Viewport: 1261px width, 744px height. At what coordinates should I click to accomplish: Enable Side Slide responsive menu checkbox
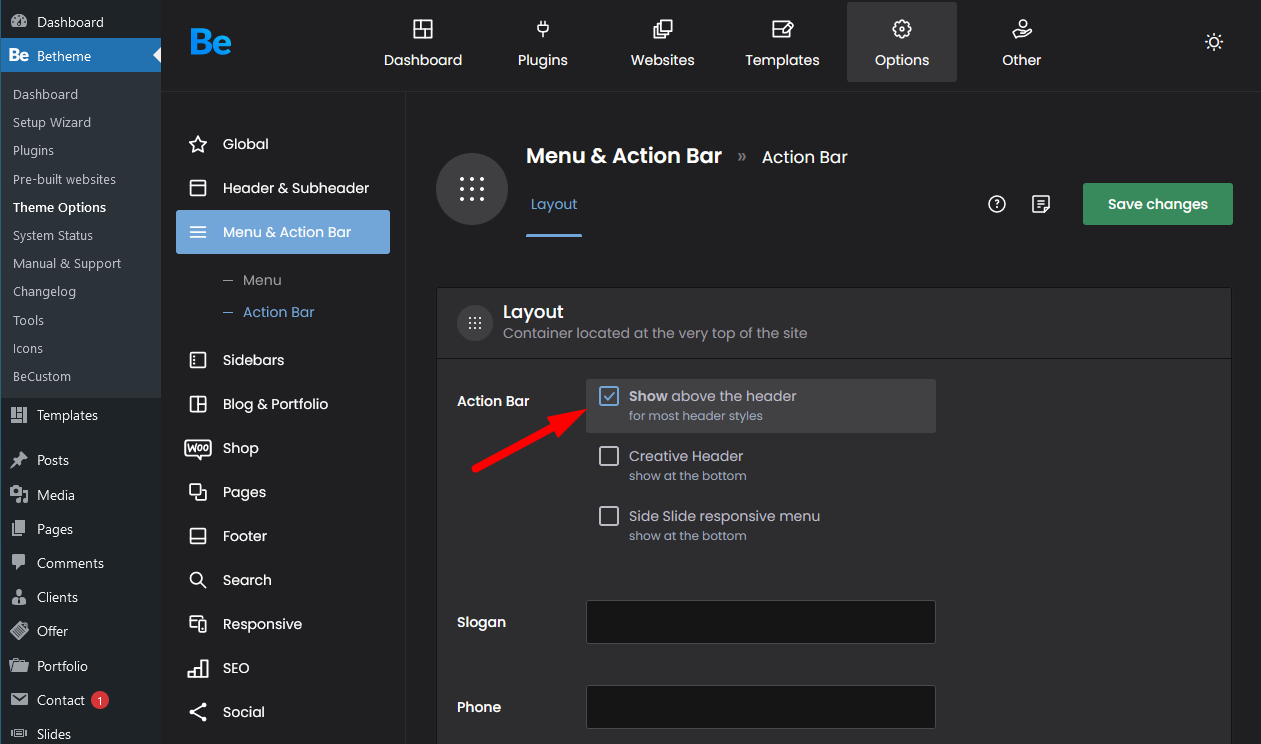pos(609,516)
